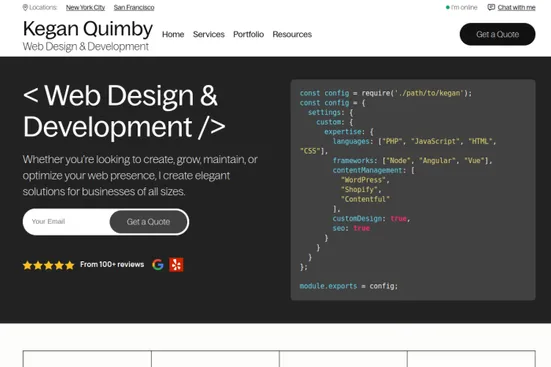Open the San Francisco location link

(134, 7)
